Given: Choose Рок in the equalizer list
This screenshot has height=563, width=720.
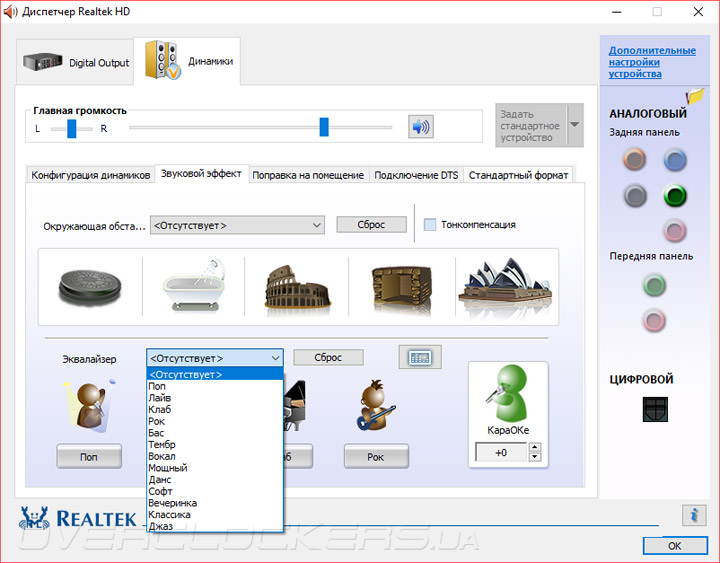Looking at the screenshot, I should pos(214,421).
